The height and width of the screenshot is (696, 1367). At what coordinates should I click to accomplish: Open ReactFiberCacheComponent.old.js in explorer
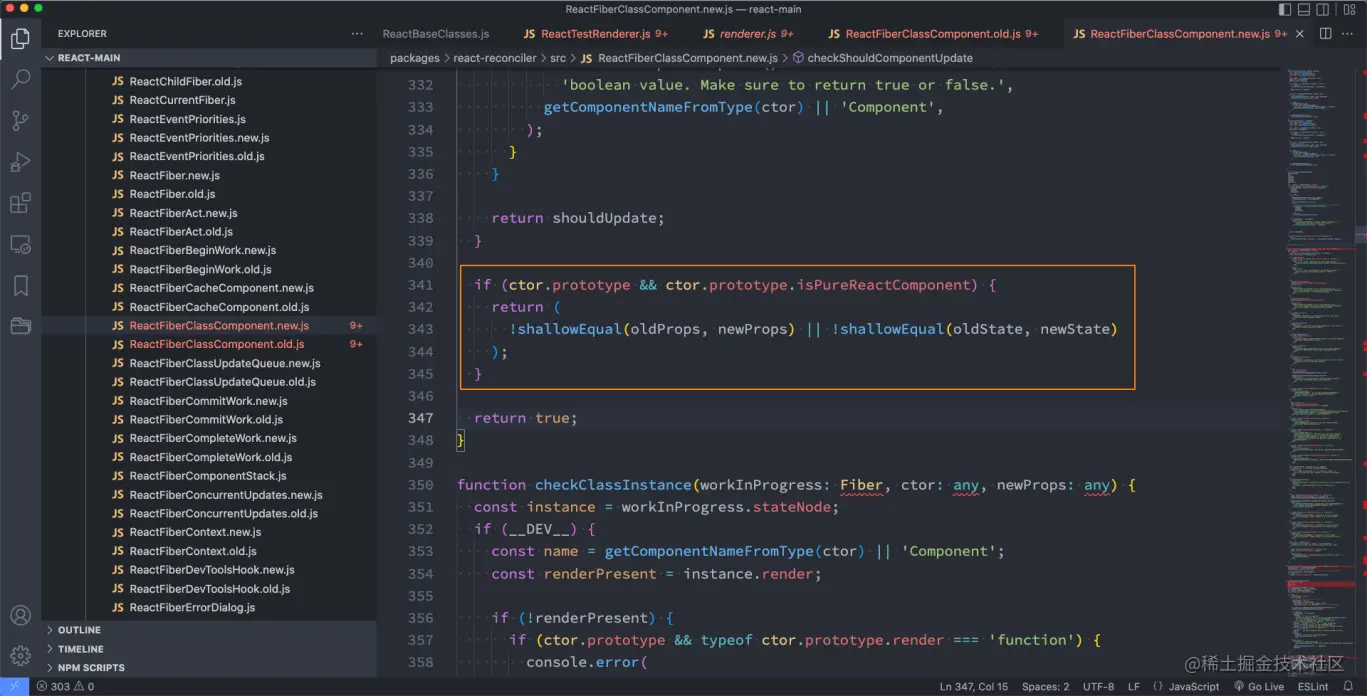point(210,307)
